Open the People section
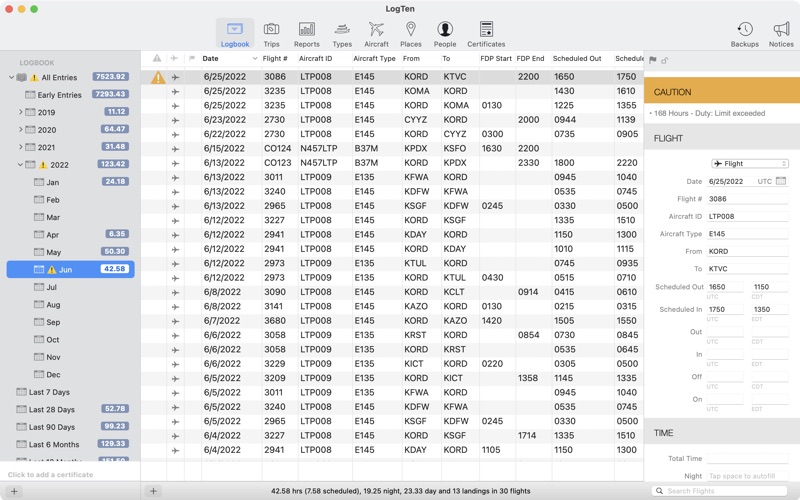Image resolution: width=800 pixels, height=500 pixels. [445, 34]
